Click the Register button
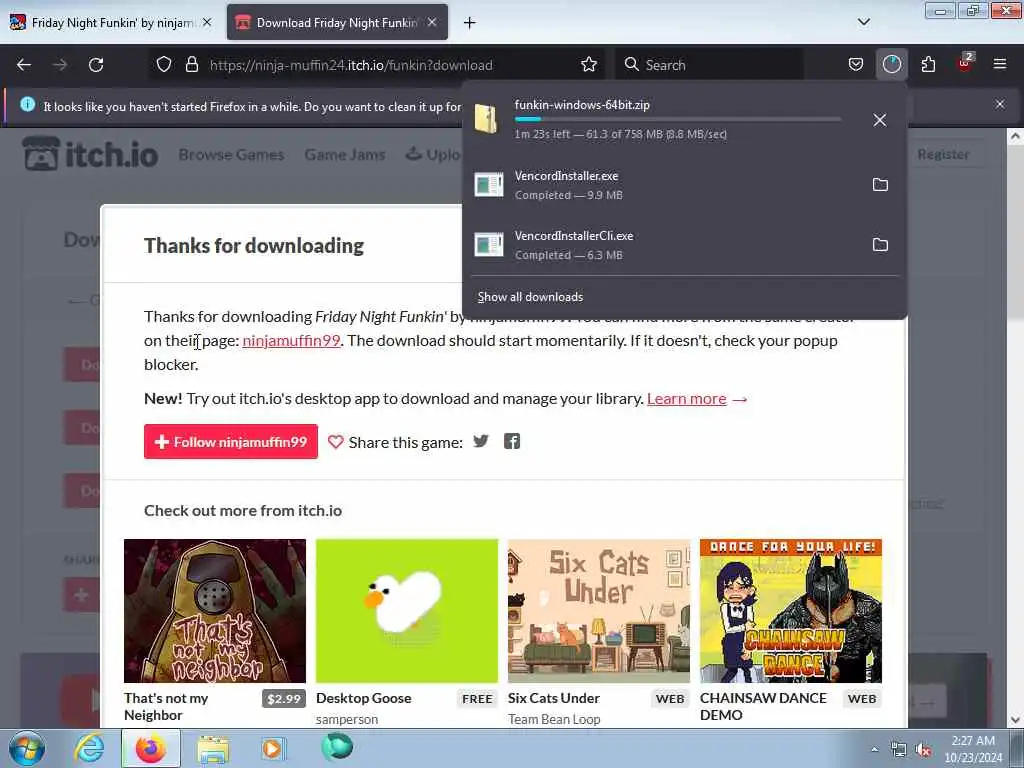The height and width of the screenshot is (768, 1024). click(943, 155)
